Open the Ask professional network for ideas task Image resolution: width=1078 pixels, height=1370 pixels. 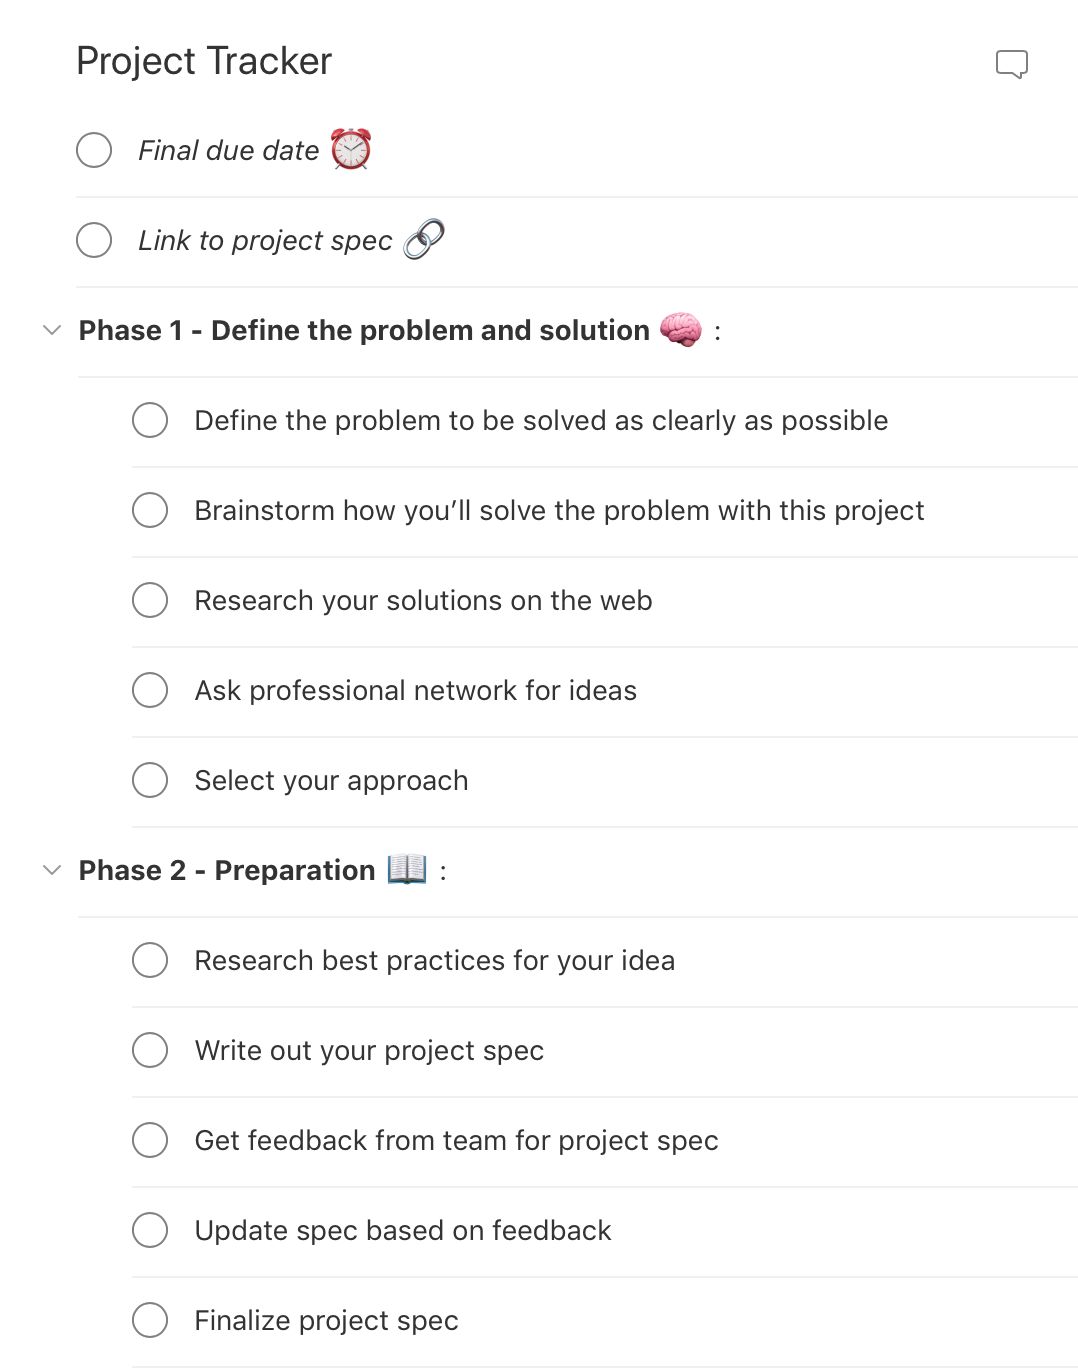tap(415, 691)
